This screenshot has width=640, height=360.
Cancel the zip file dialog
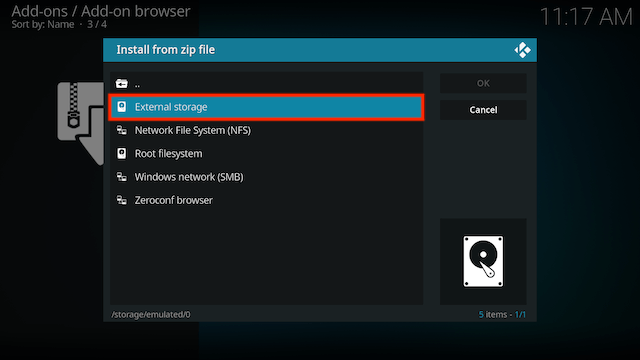tap(483, 110)
